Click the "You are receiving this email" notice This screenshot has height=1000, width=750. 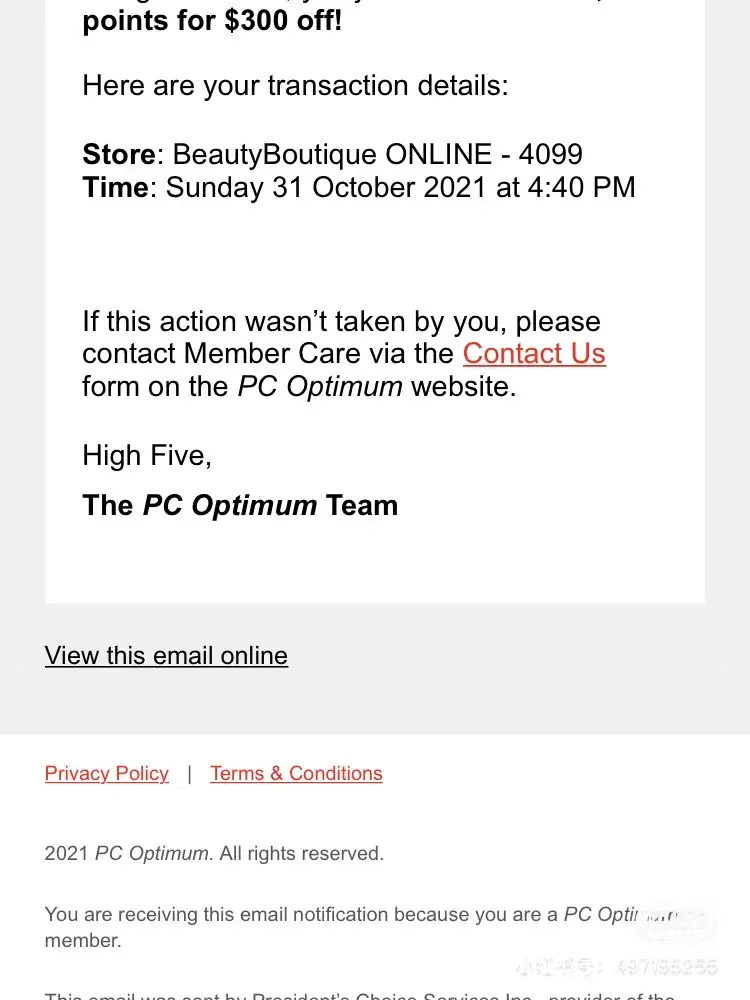[300, 915]
